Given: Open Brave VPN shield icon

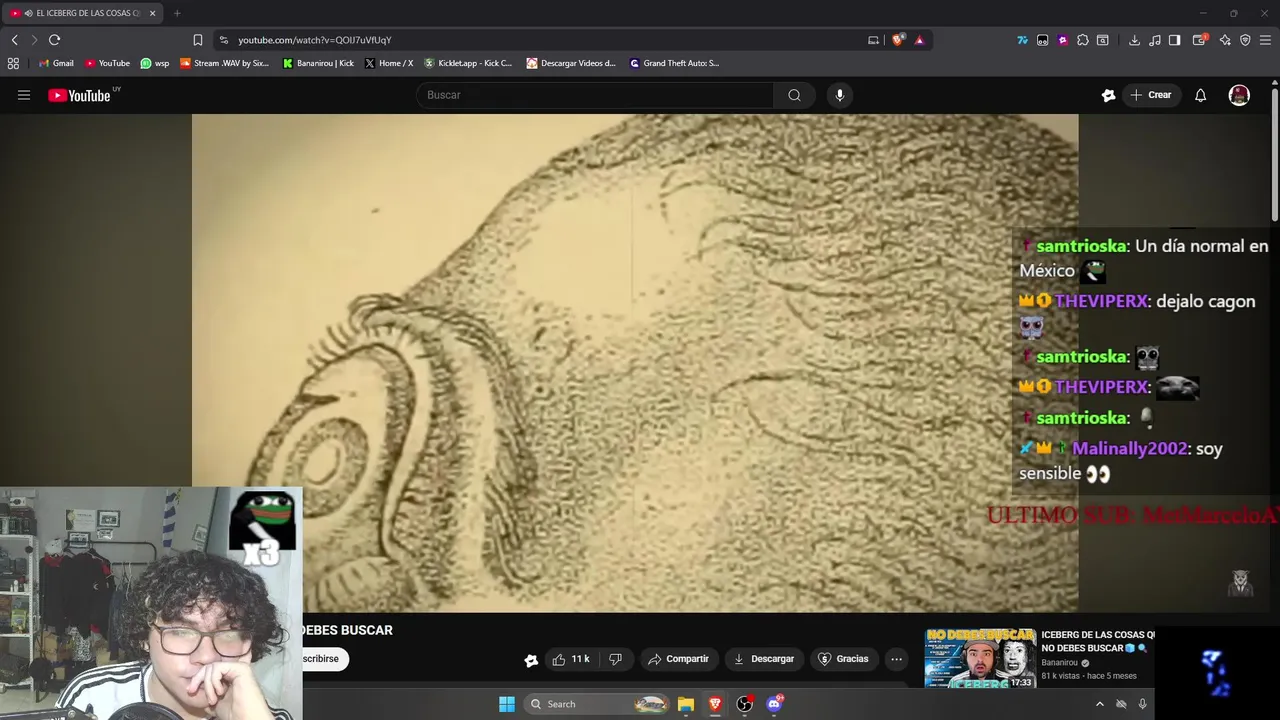Looking at the screenshot, I should (1245, 40).
